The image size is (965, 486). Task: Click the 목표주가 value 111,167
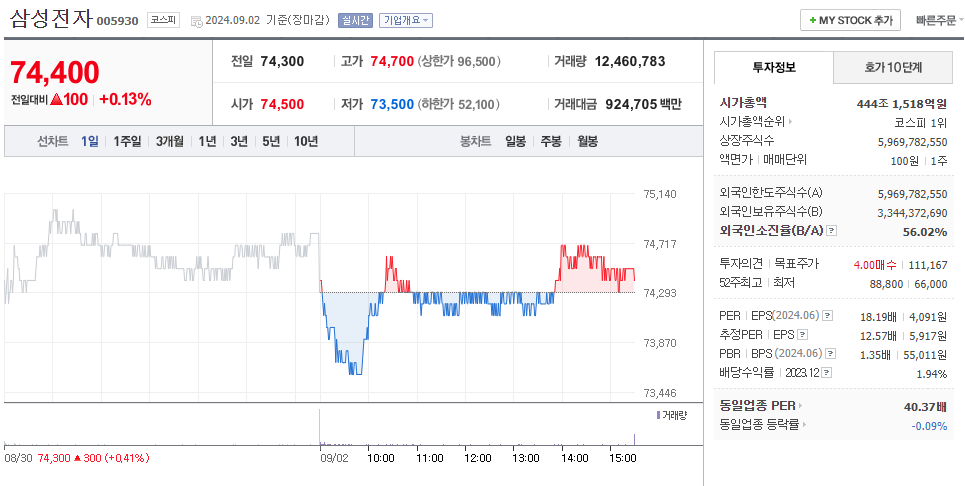coord(927,265)
